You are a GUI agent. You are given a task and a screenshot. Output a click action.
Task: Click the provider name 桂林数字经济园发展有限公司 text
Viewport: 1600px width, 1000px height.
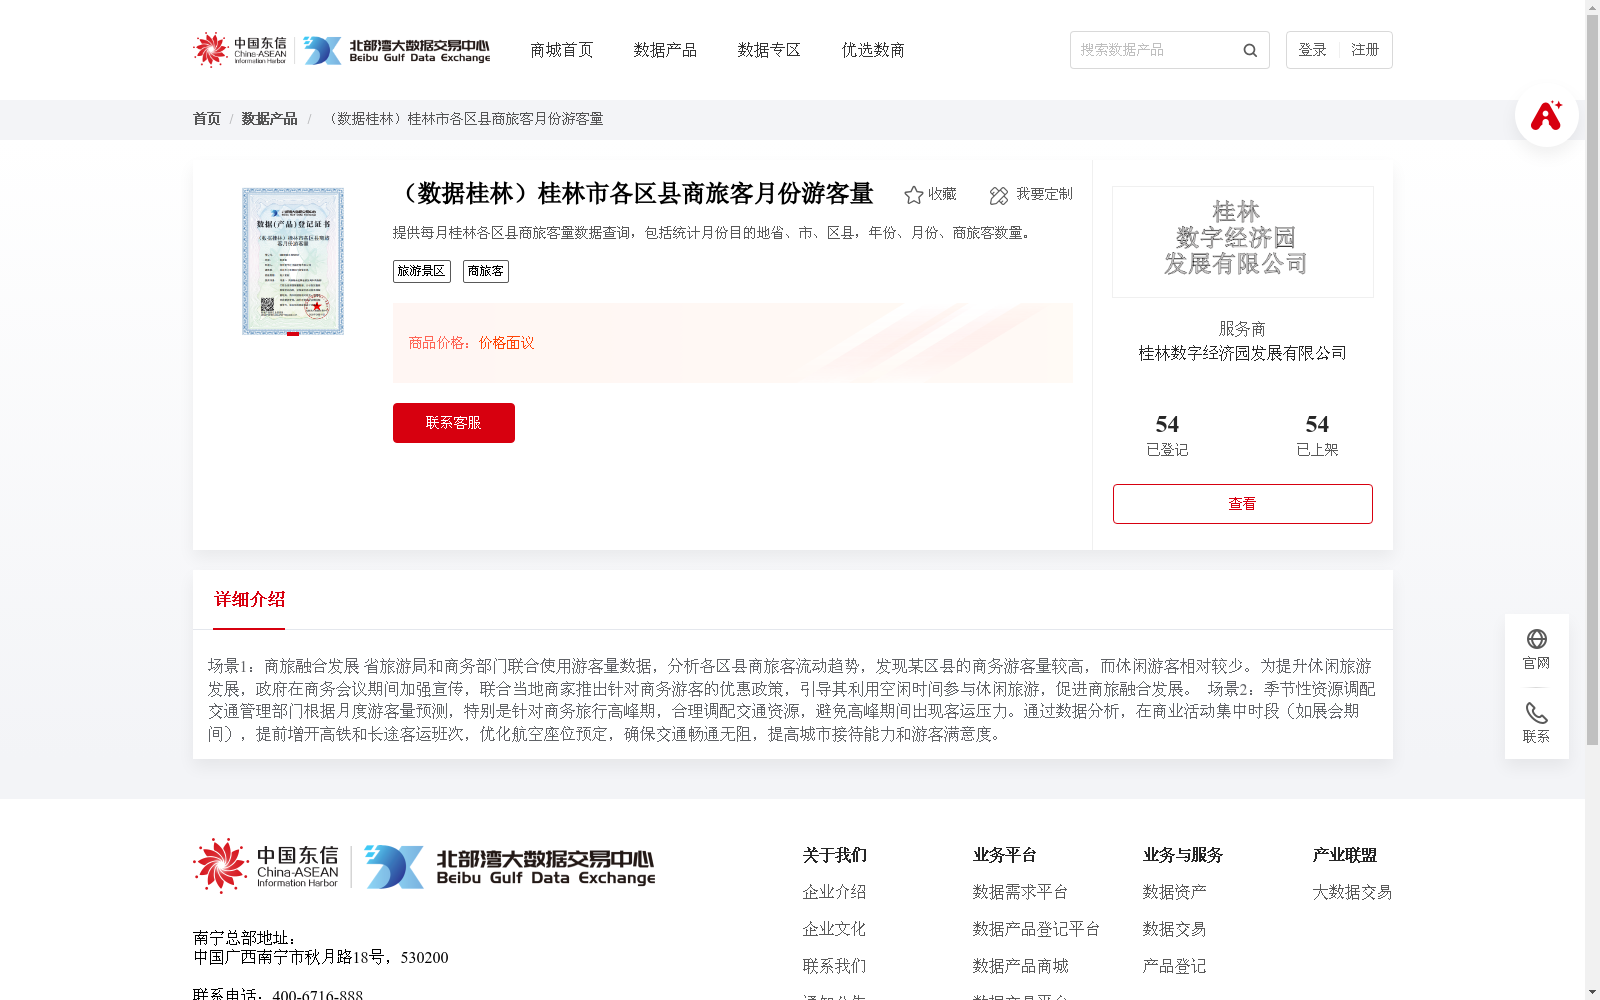(x=1243, y=353)
